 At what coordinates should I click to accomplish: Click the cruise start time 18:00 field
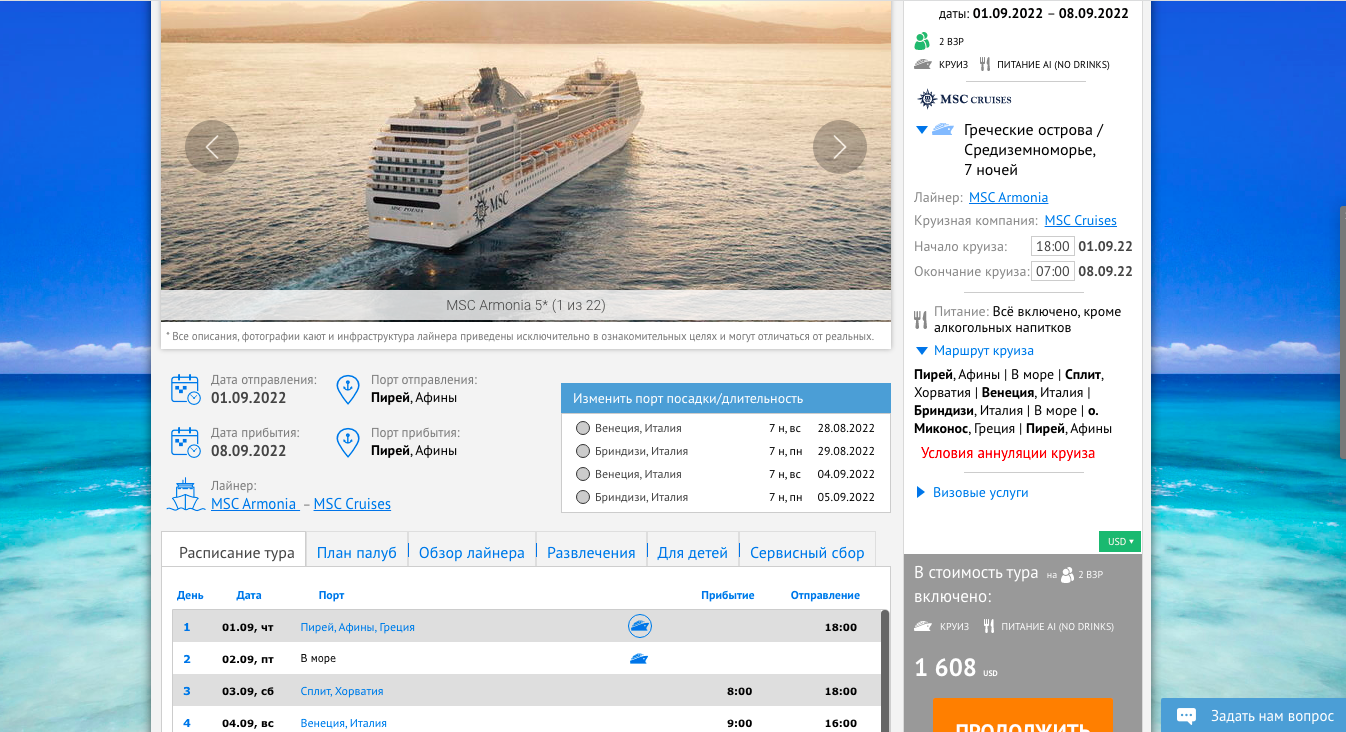pyautogui.click(x=1053, y=246)
